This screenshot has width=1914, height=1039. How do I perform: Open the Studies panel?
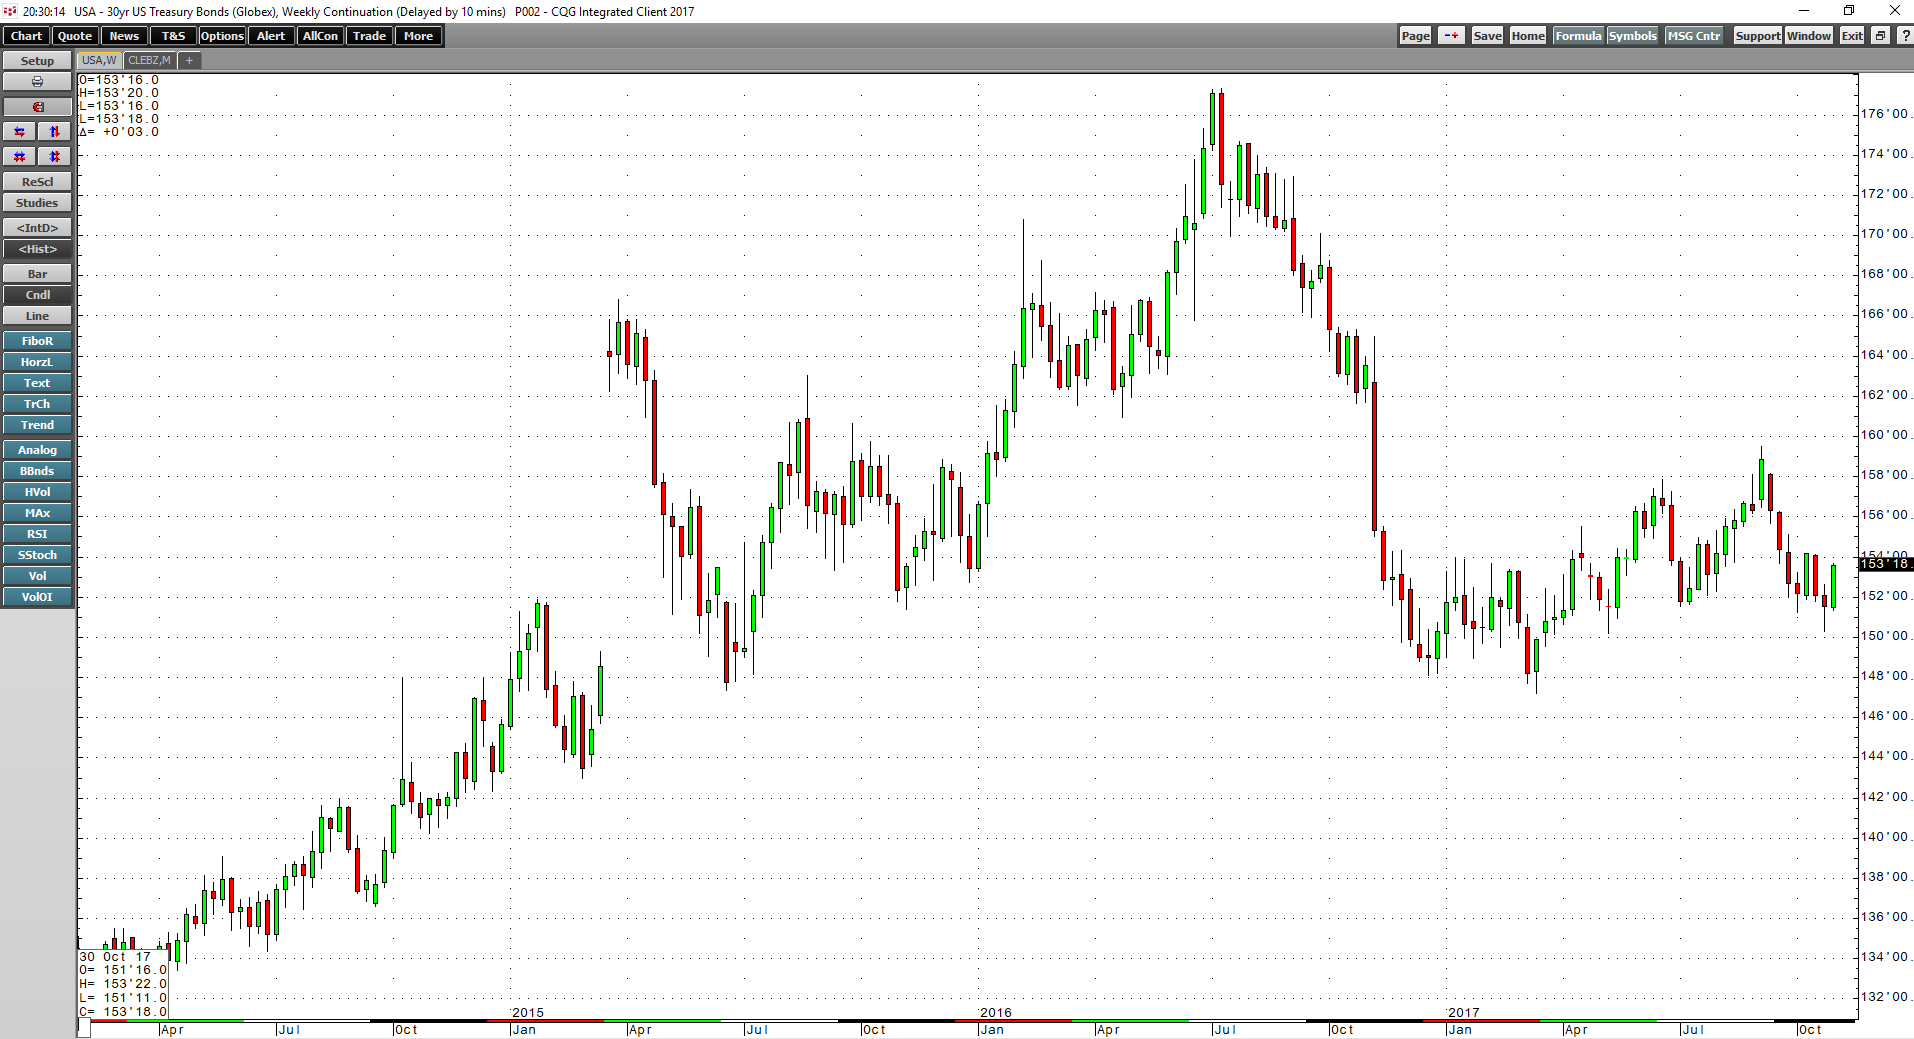click(37, 202)
